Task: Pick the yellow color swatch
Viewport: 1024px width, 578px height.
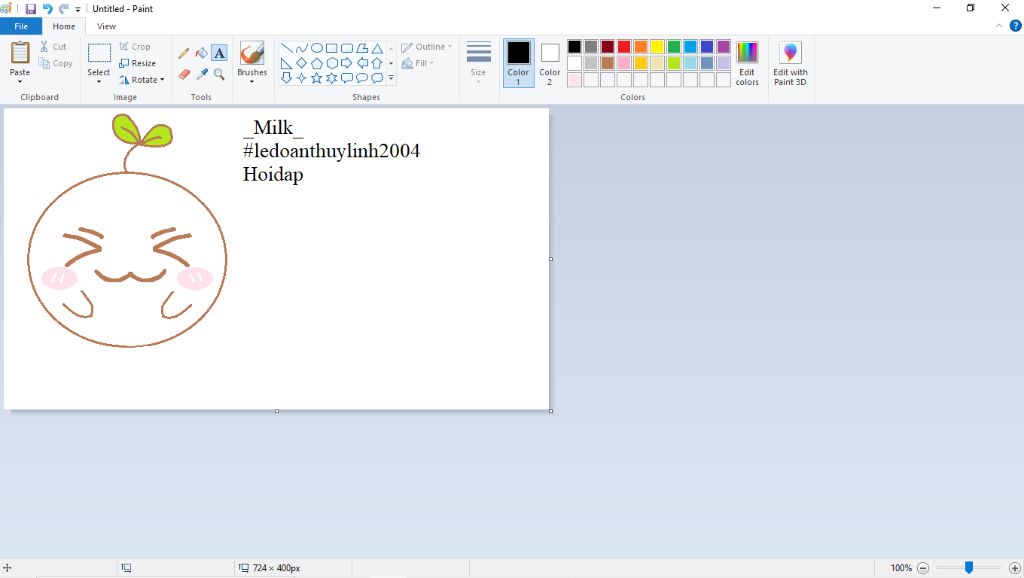Action: click(x=658, y=46)
